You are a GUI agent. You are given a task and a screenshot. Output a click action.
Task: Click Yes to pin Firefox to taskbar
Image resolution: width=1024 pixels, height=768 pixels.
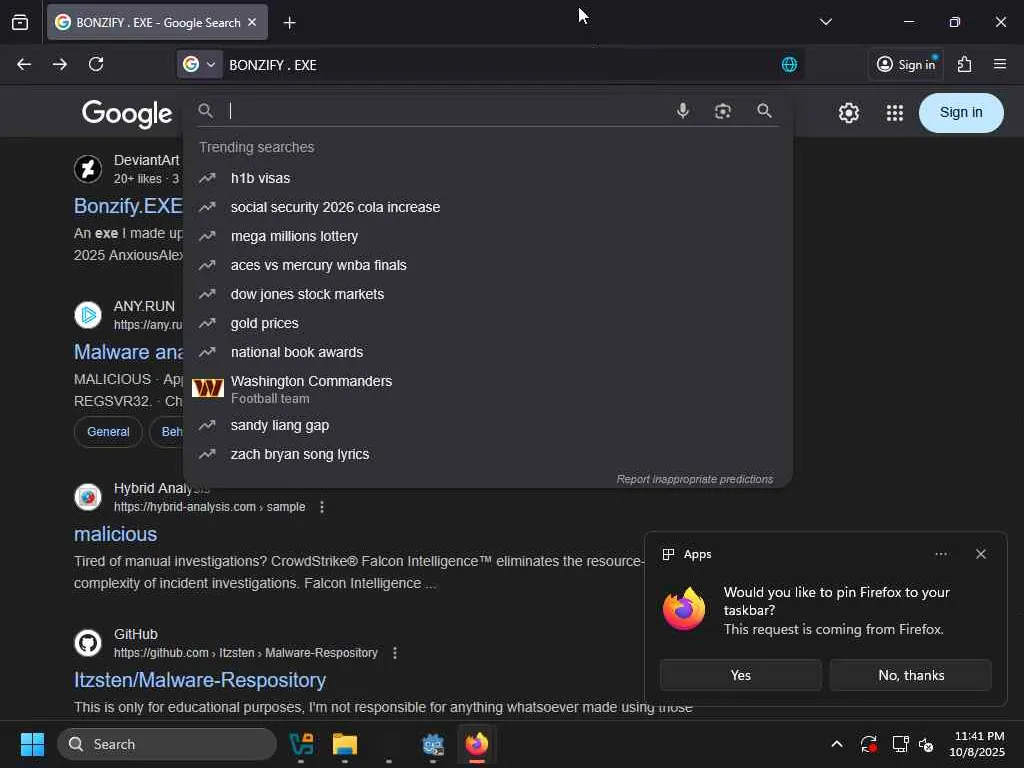coord(741,675)
